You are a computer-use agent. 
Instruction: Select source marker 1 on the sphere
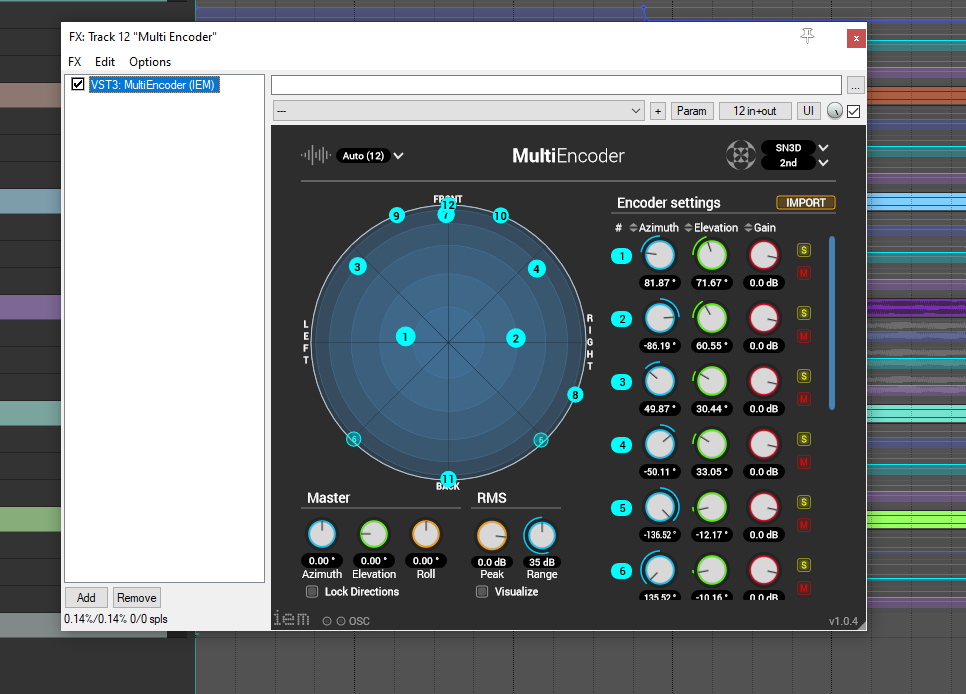pos(405,337)
